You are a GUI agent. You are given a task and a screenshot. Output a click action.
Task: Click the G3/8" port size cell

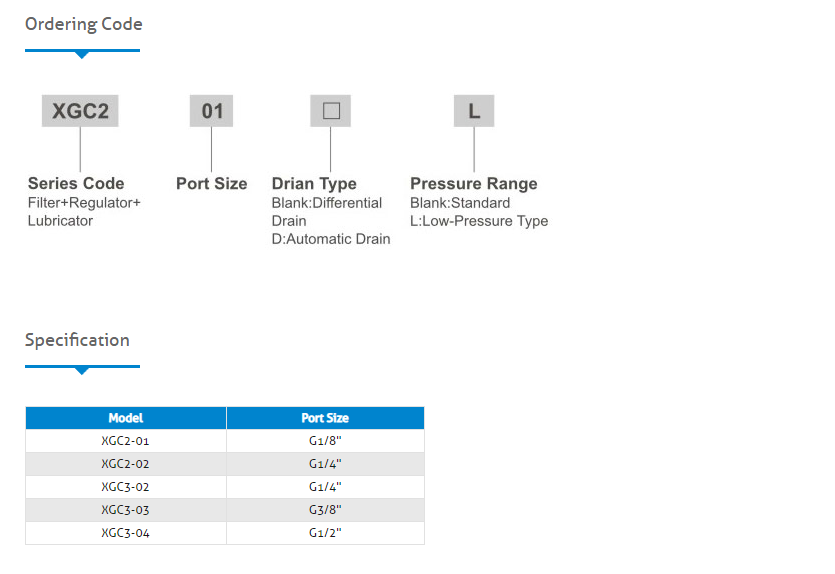pyautogui.click(x=325, y=510)
